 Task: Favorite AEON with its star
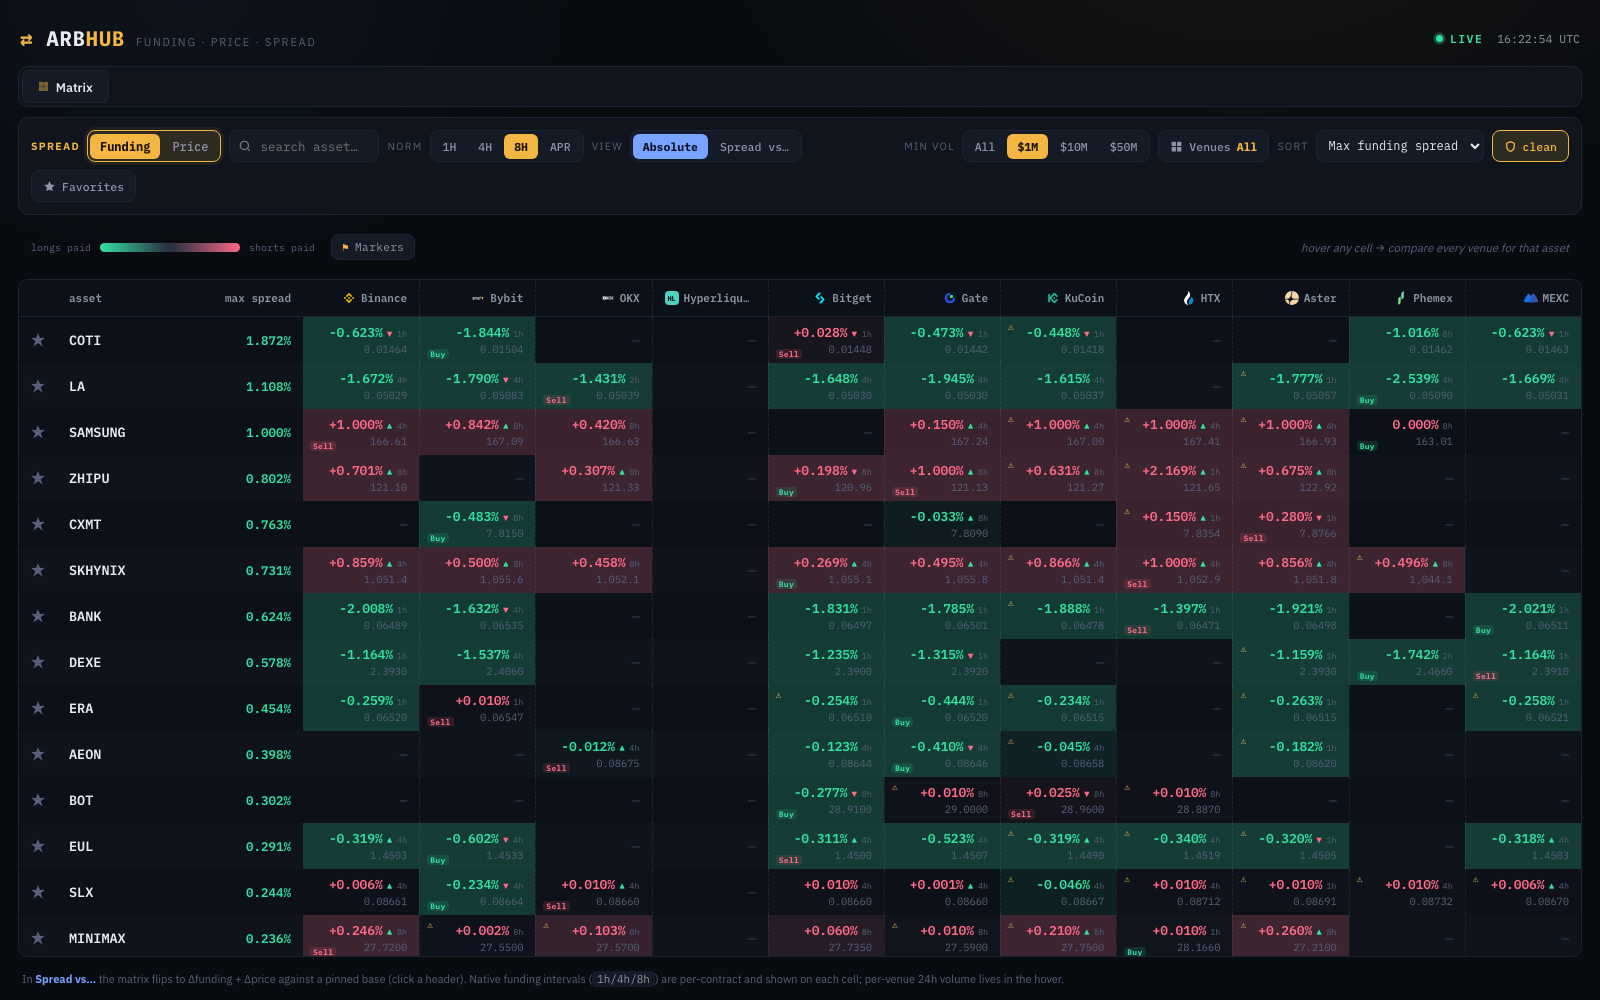pyautogui.click(x=38, y=754)
